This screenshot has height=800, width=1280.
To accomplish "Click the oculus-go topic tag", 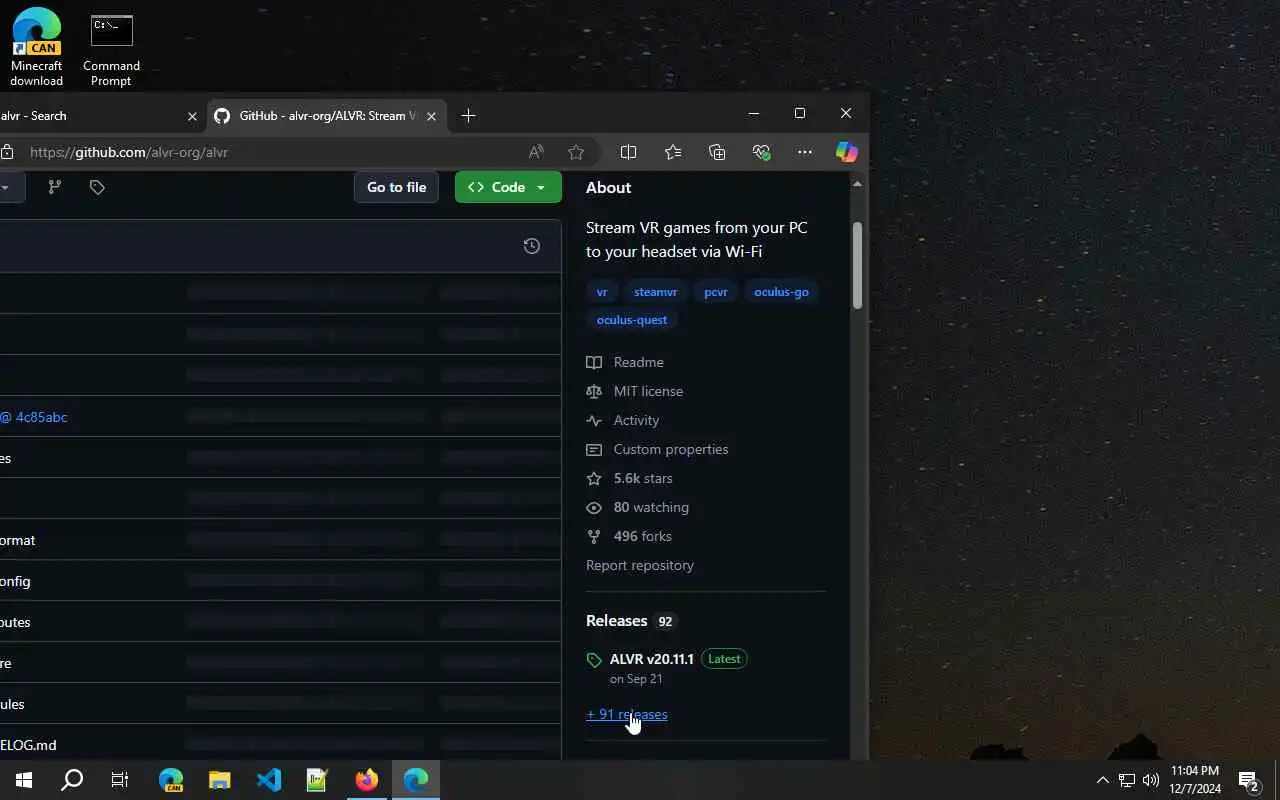I will point(781,292).
